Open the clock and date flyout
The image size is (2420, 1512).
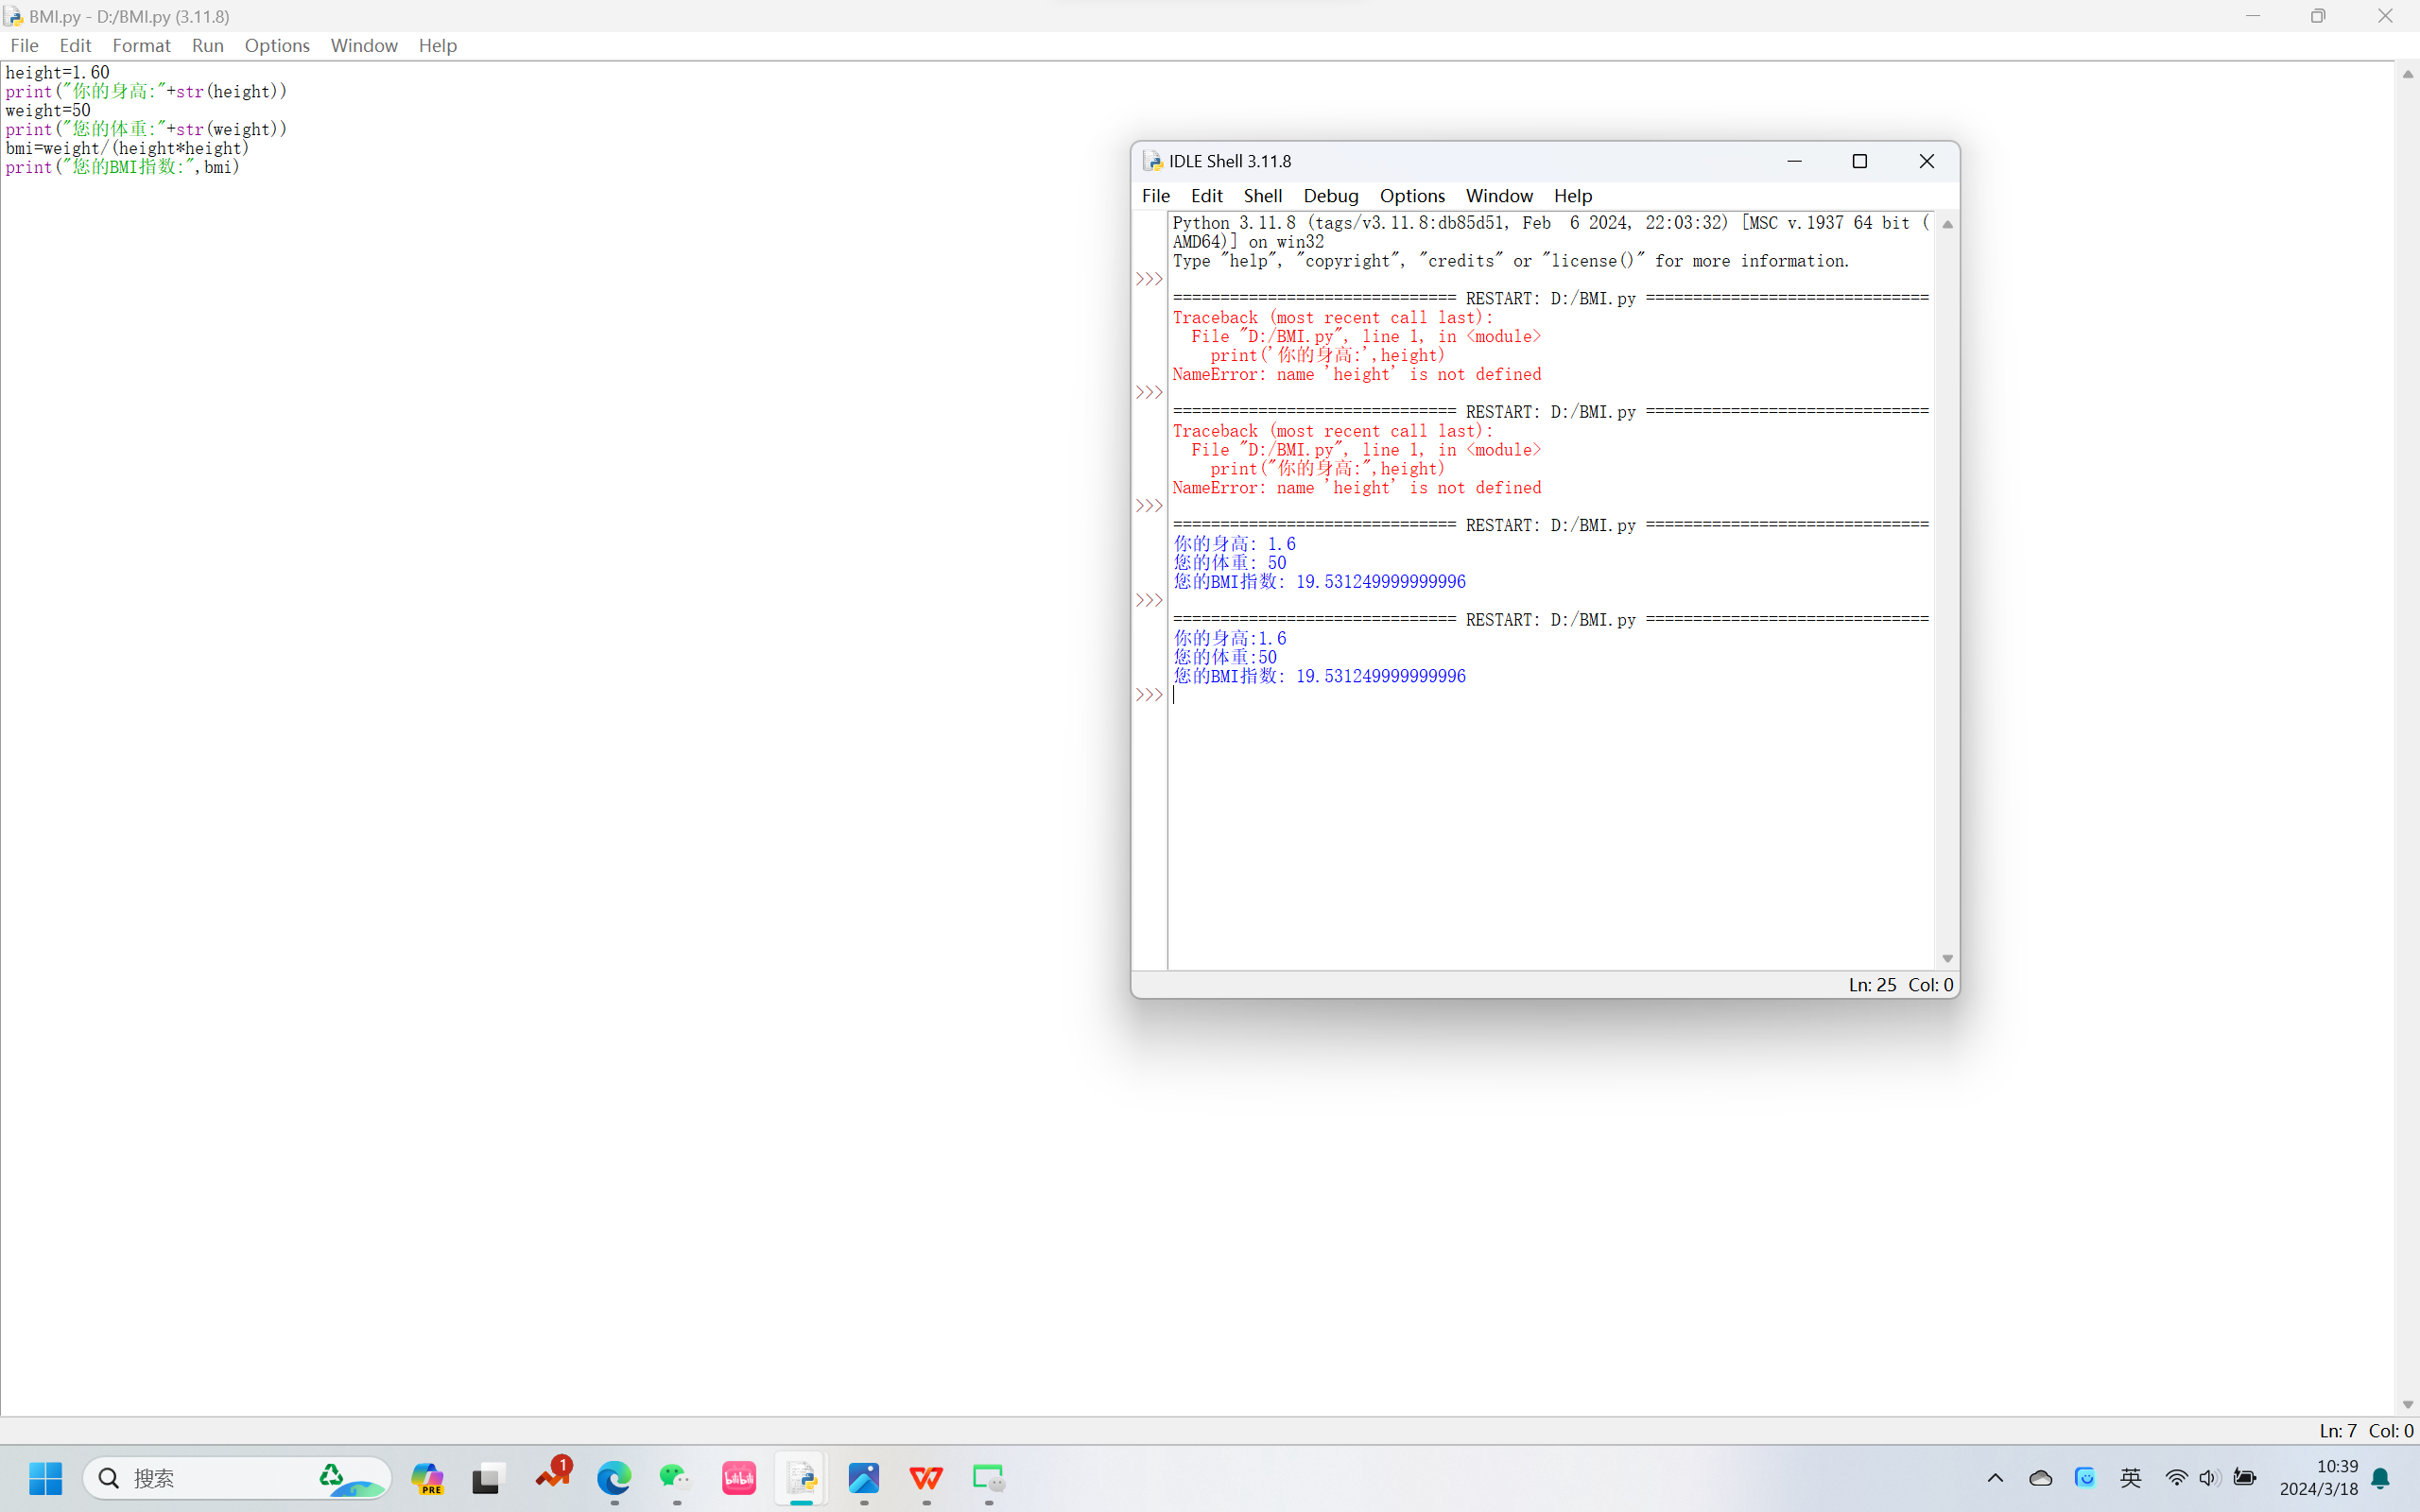pos(2318,1477)
